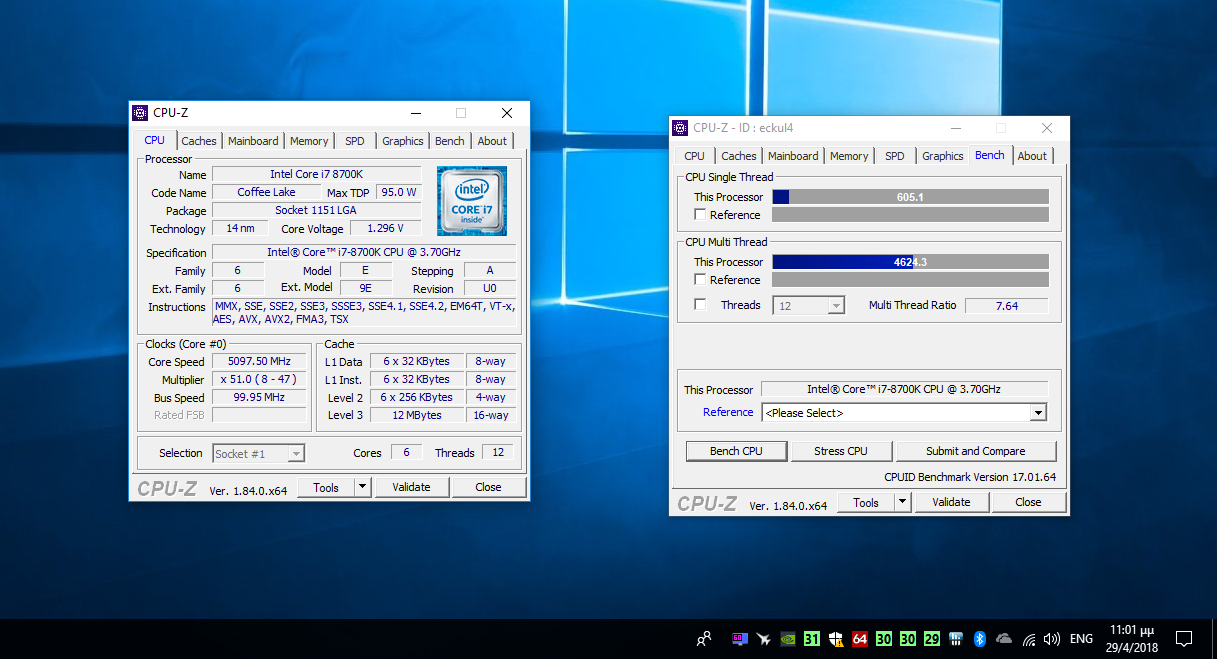Open the NVIDIA tray icon
This screenshot has height=659, width=1217.
(788, 638)
